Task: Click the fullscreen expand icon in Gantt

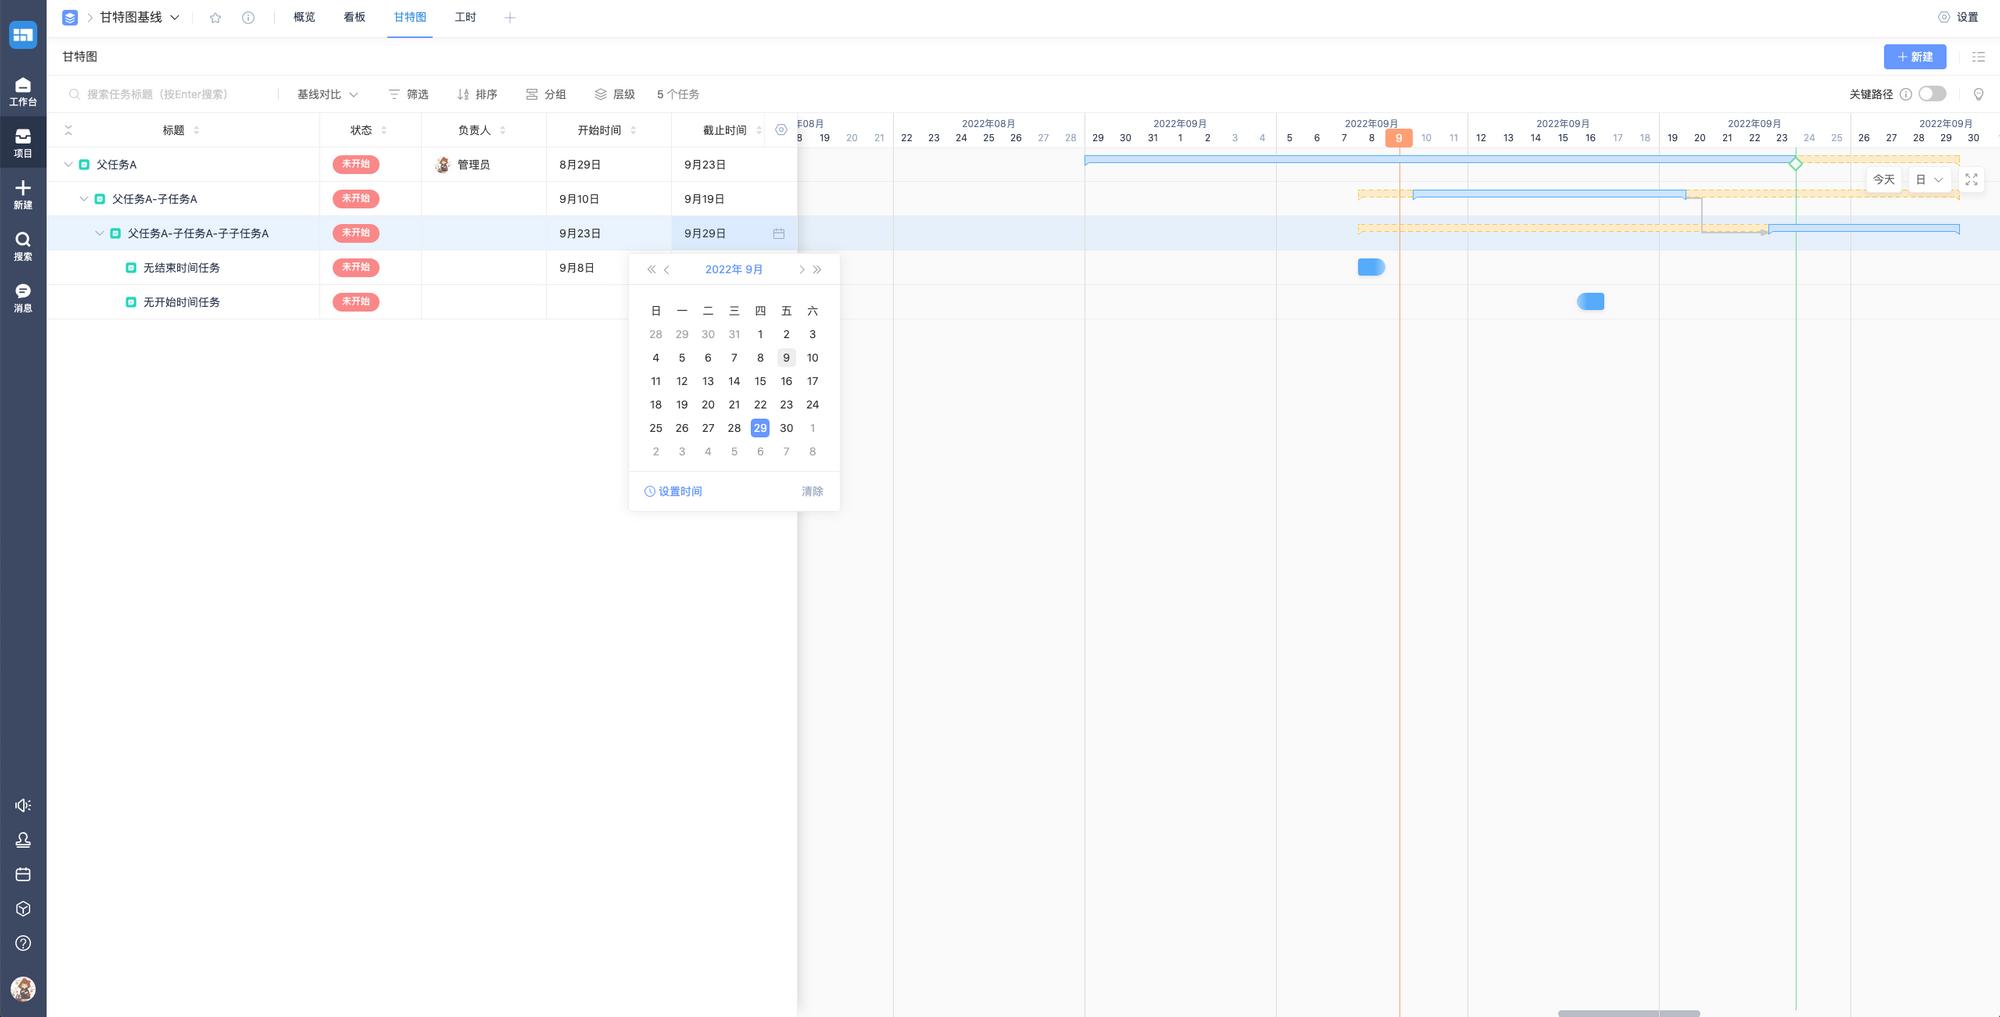Action: coord(1971,180)
